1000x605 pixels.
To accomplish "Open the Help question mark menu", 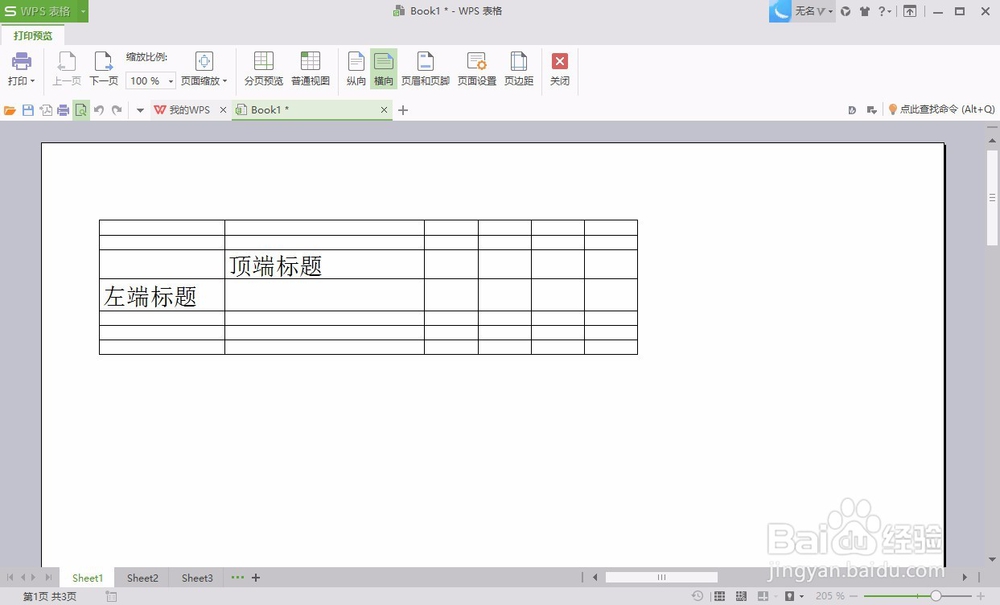I will tap(885, 11).
